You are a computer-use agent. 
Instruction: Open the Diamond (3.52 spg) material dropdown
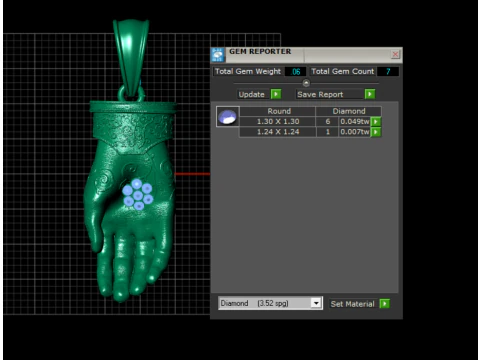coord(316,303)
